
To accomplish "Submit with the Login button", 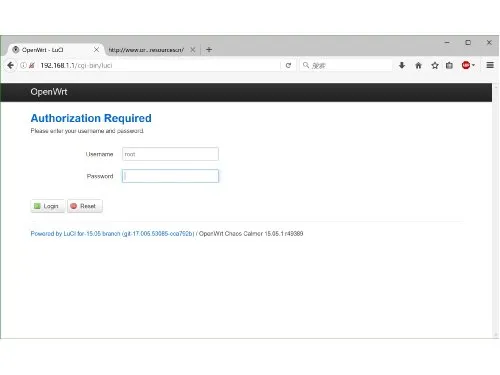I will click(47, 206).
